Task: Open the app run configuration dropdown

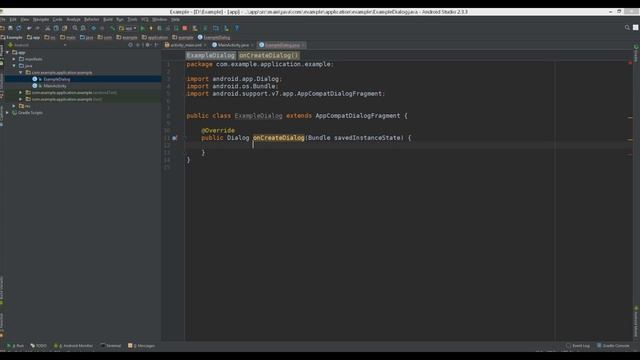Action: 128,28
